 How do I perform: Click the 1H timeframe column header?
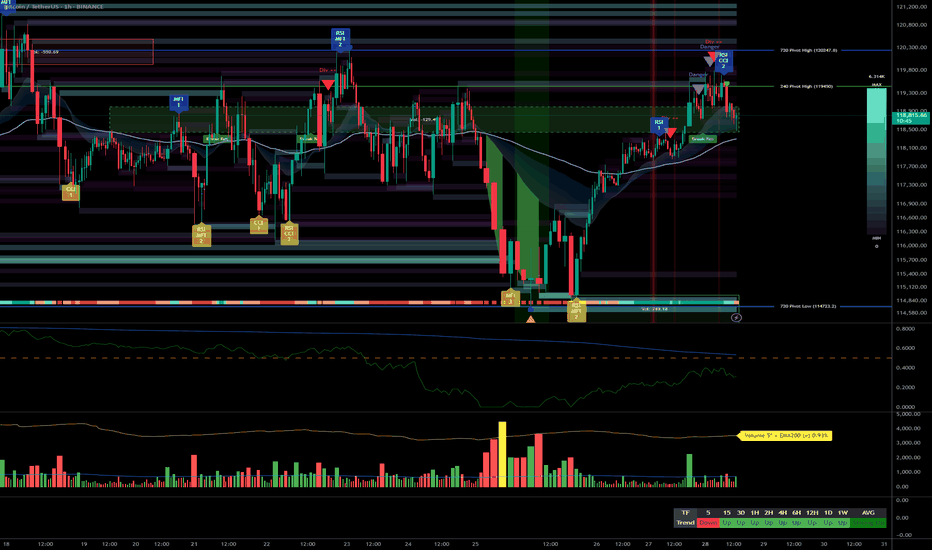pyautogui.click(x=755, y=513)
